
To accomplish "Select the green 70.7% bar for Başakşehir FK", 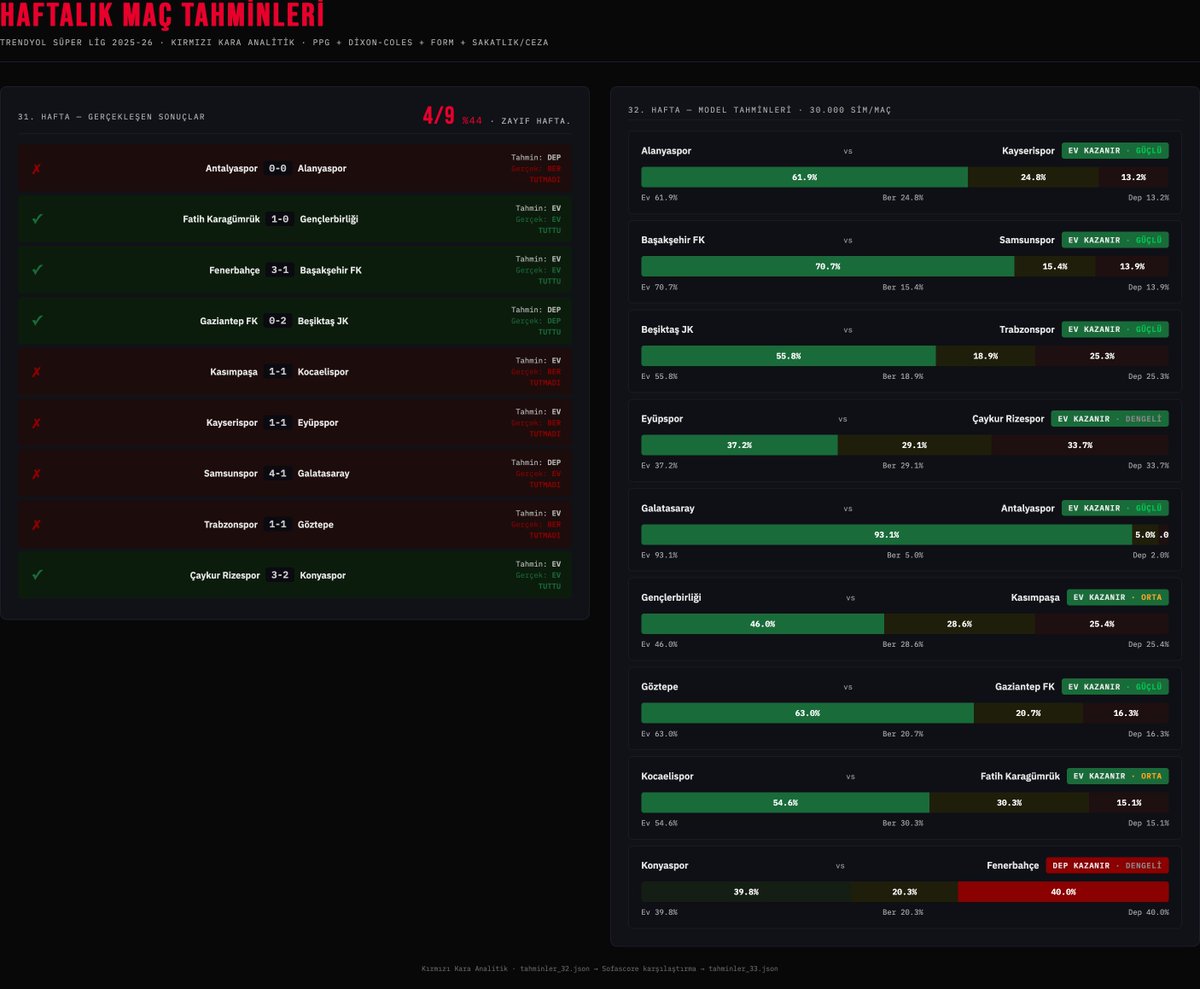I will coord(827,266).
